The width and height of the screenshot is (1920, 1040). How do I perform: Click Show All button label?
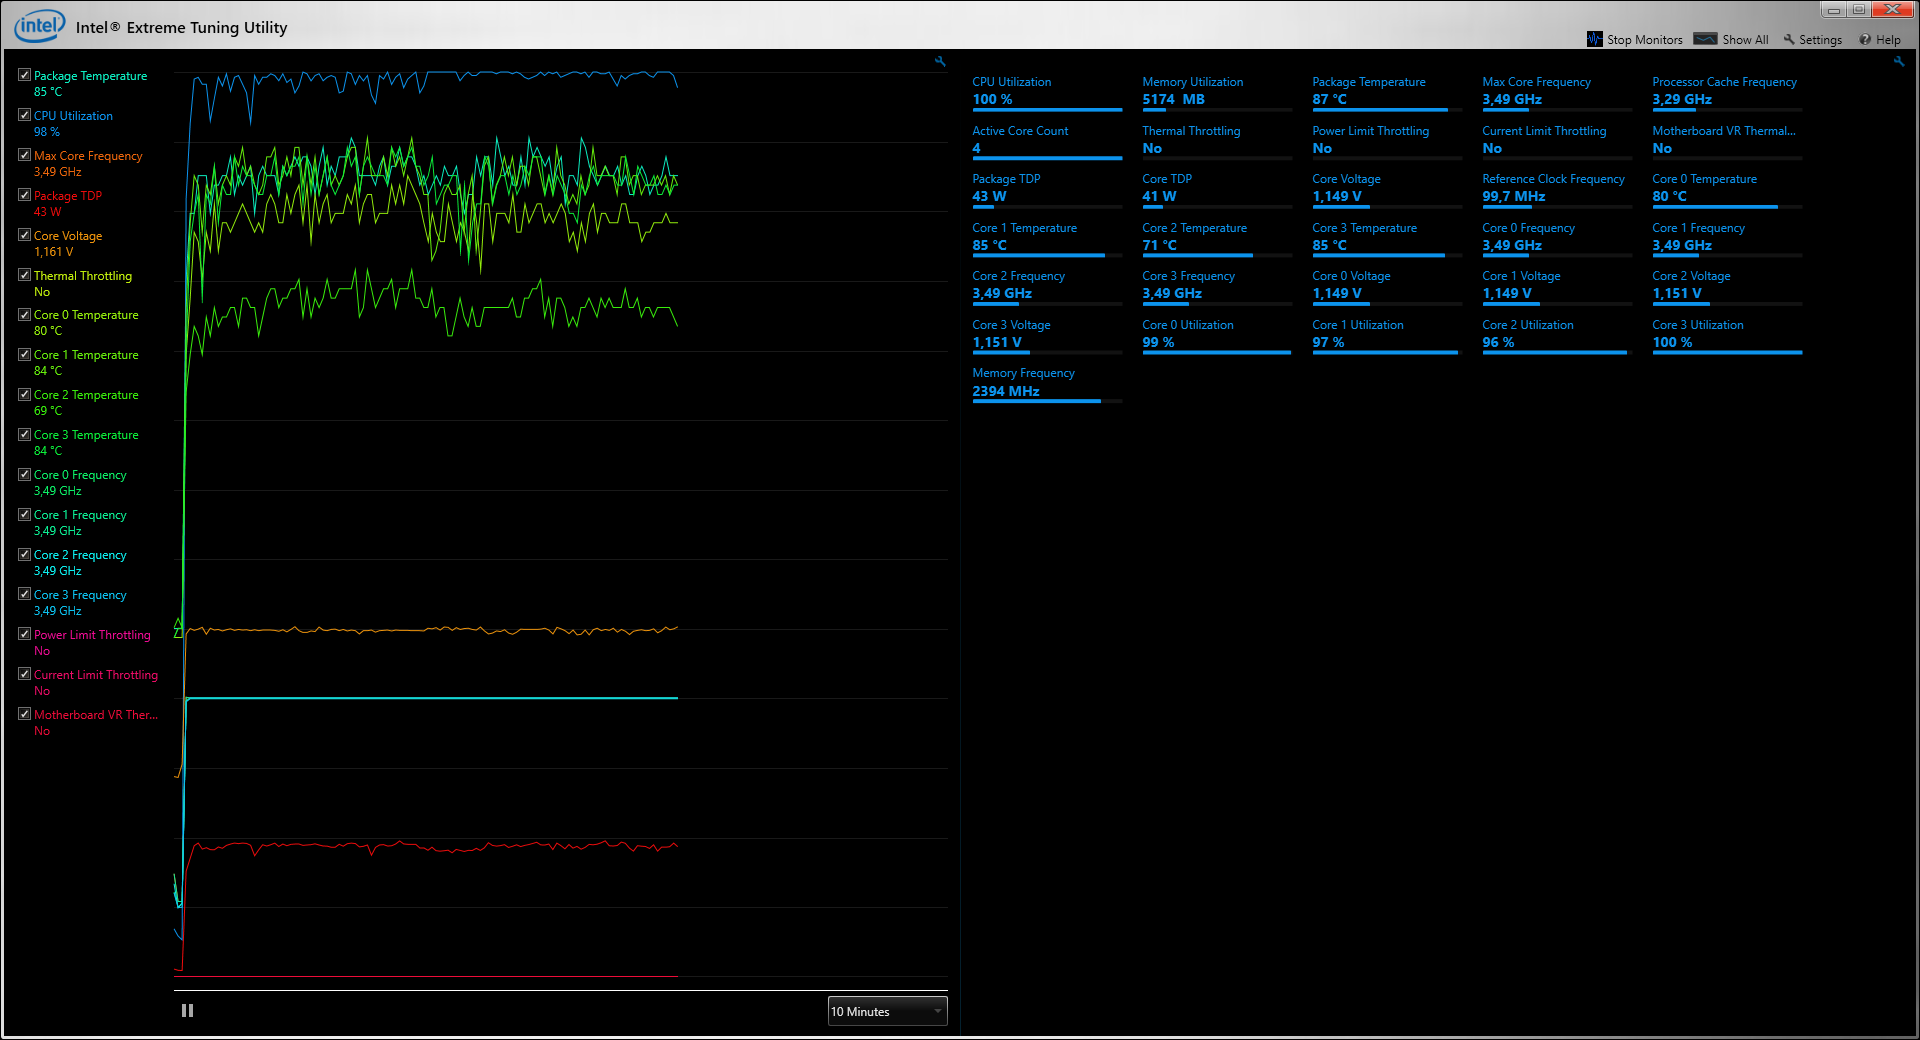click(x=1745, y=40)
